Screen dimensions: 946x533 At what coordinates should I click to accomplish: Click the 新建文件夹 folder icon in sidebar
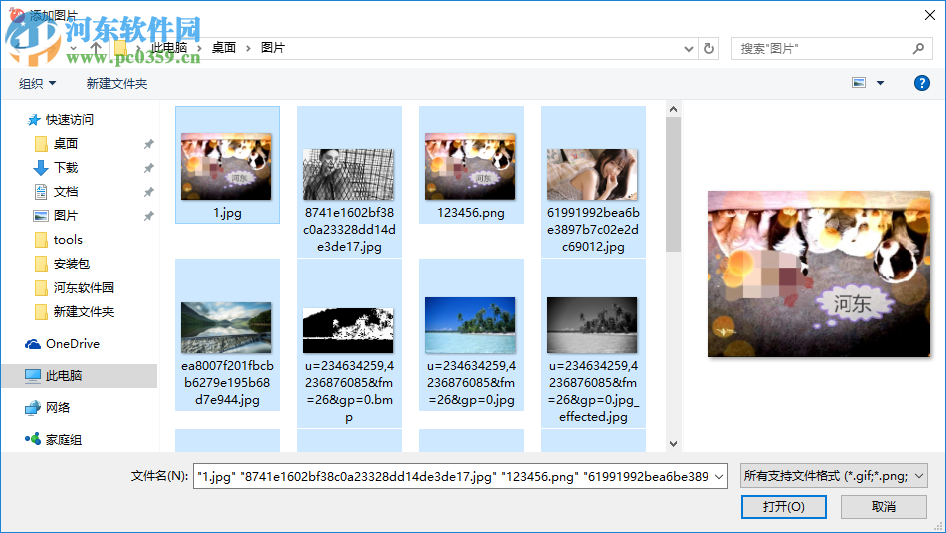pos(41,311)
